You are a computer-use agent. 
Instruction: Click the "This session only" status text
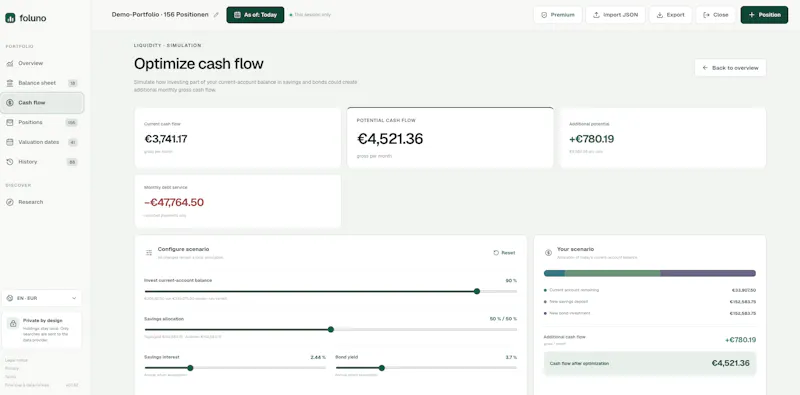312,15
